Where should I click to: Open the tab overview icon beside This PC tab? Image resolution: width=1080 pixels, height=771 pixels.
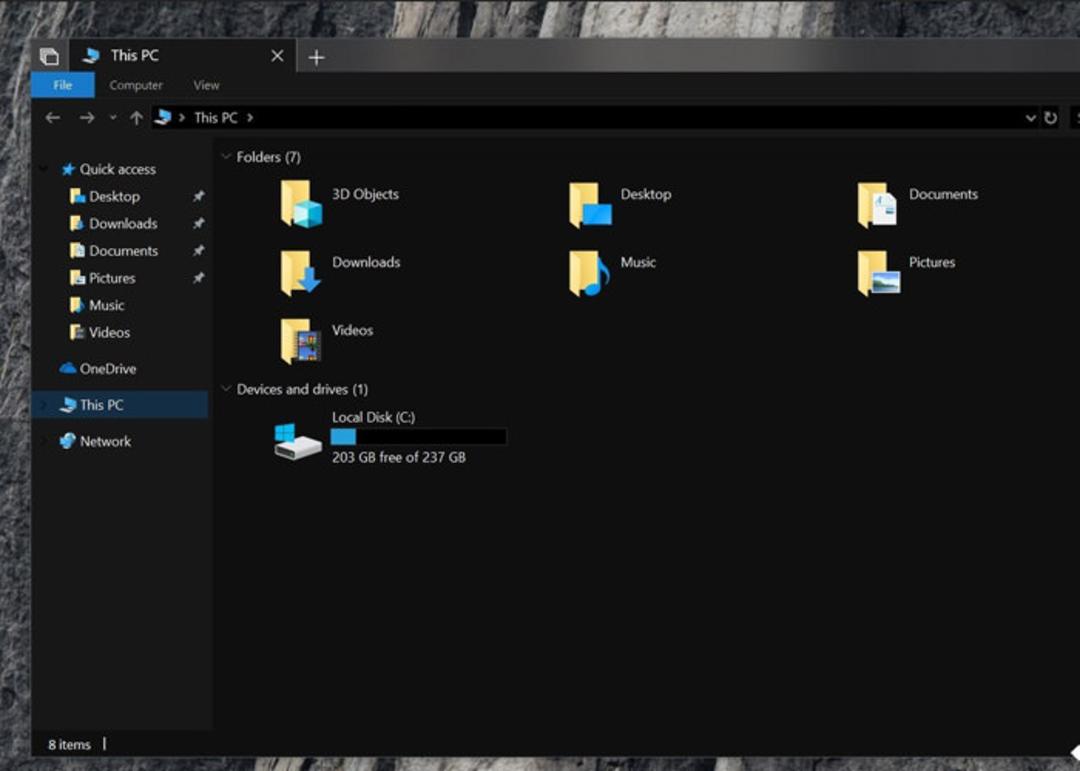(49, 56)
